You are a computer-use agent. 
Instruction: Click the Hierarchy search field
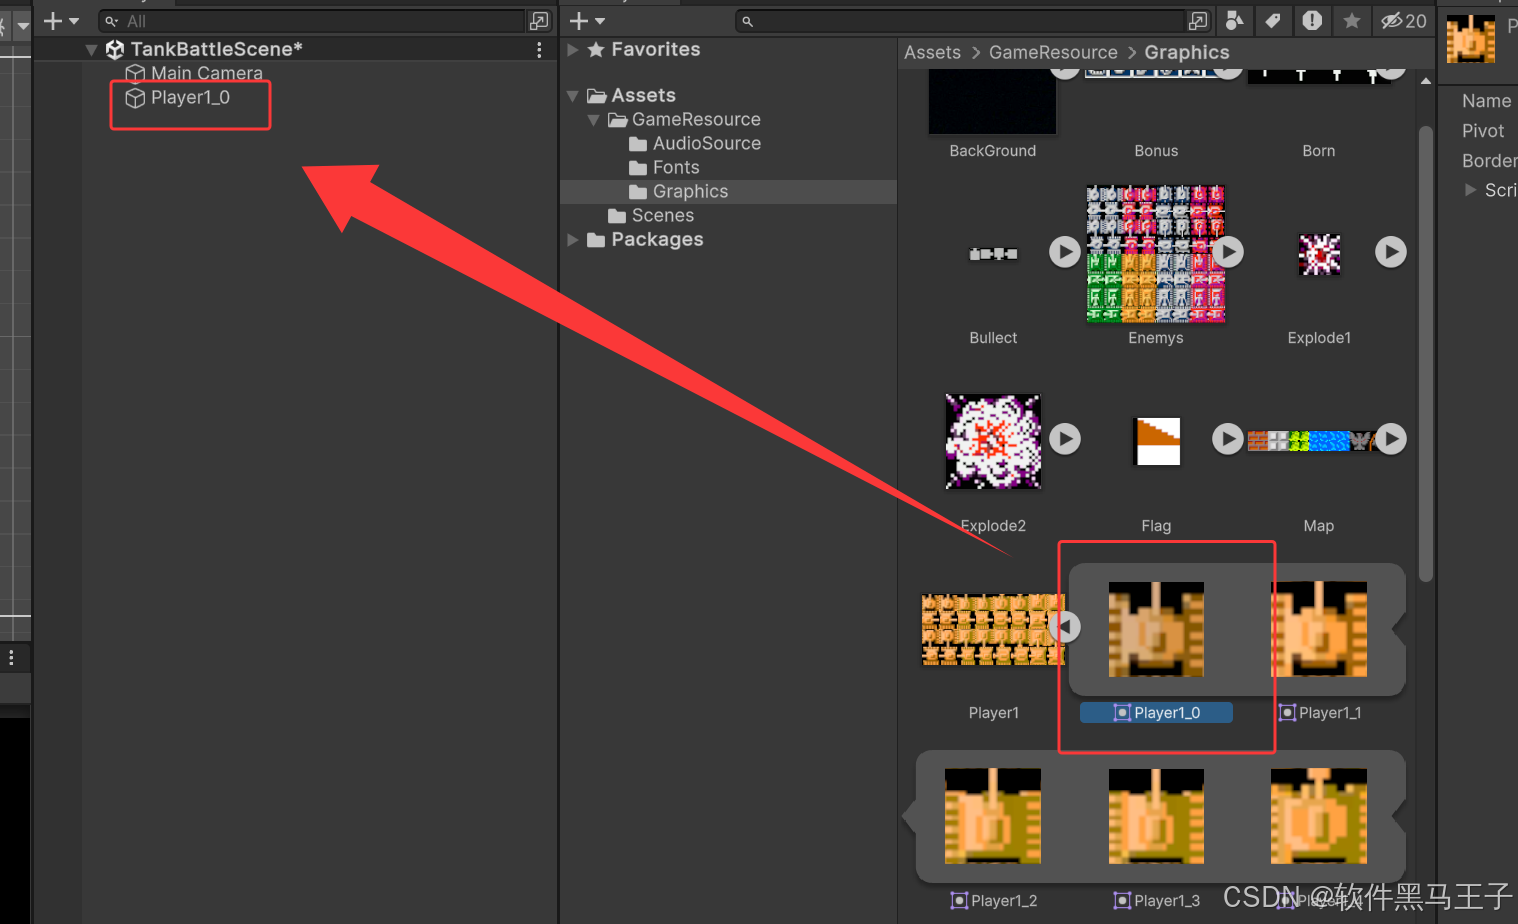click(x=312, y=21)
